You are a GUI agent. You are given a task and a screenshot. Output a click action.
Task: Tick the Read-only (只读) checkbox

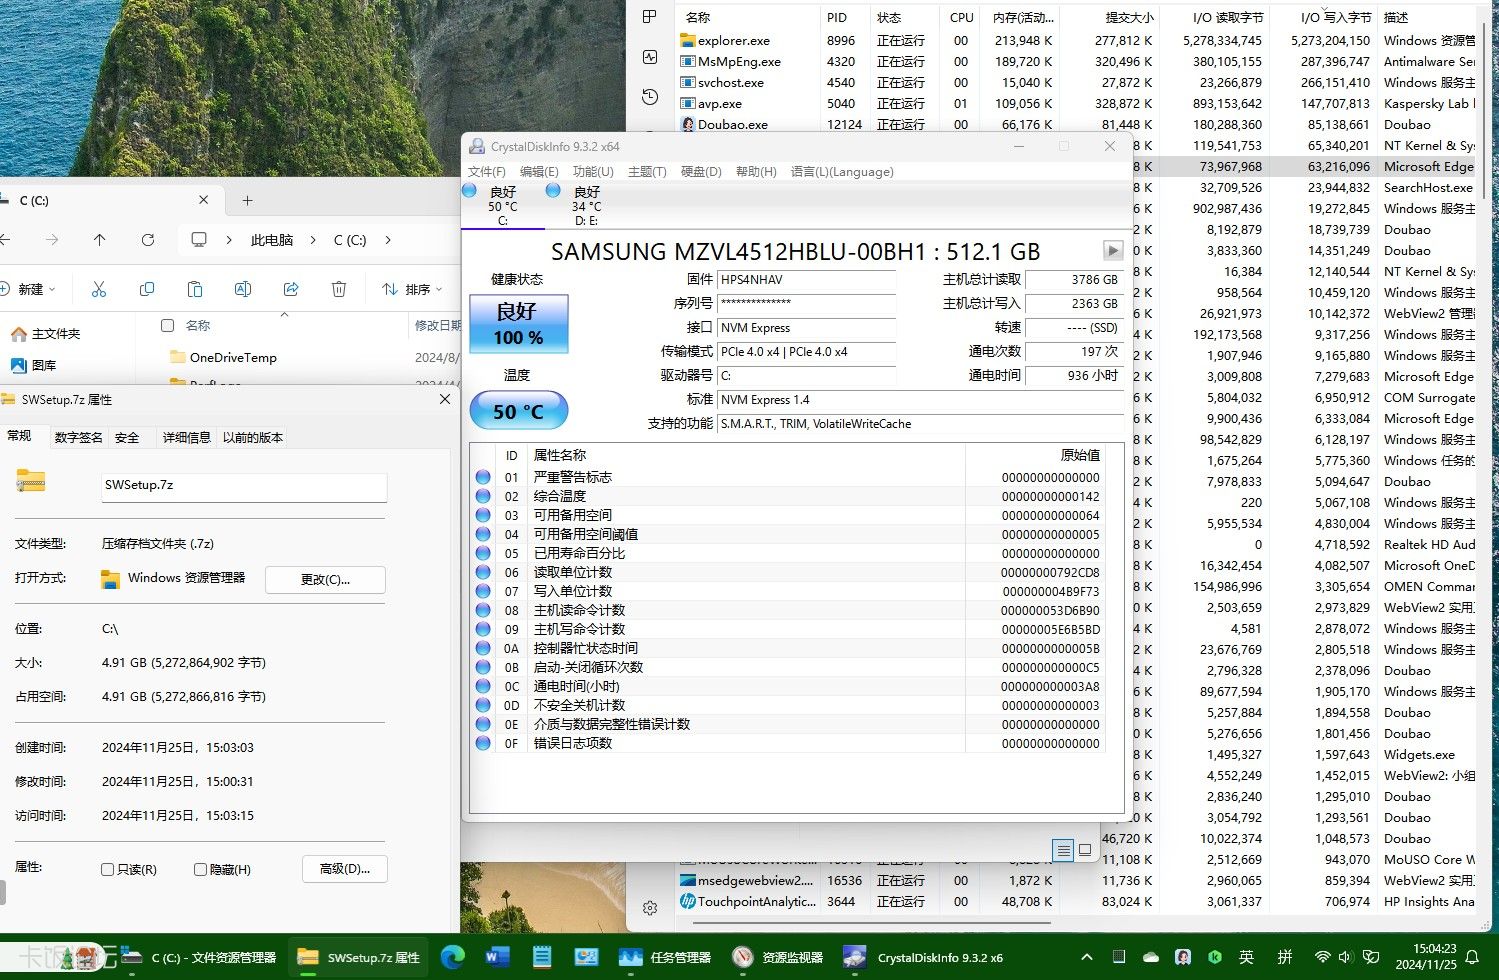(x=107, y=870)
